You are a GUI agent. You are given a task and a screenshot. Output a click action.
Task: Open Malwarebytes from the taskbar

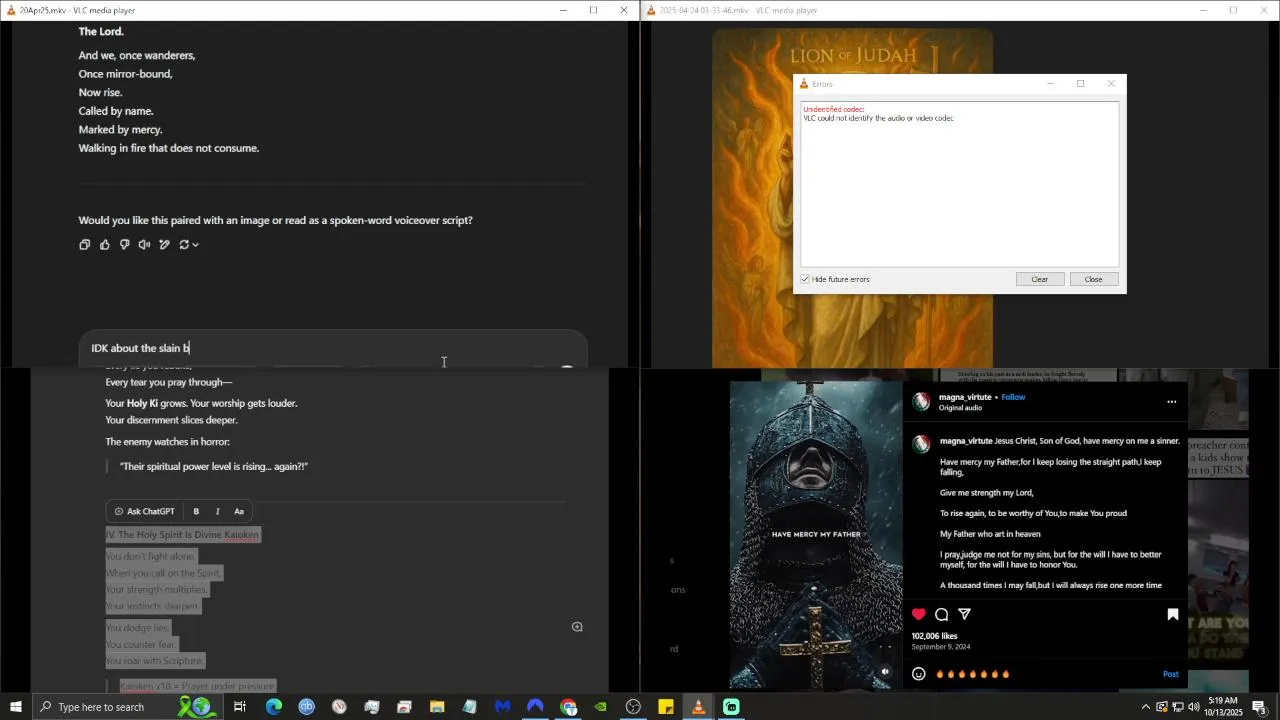coord(502,707)
